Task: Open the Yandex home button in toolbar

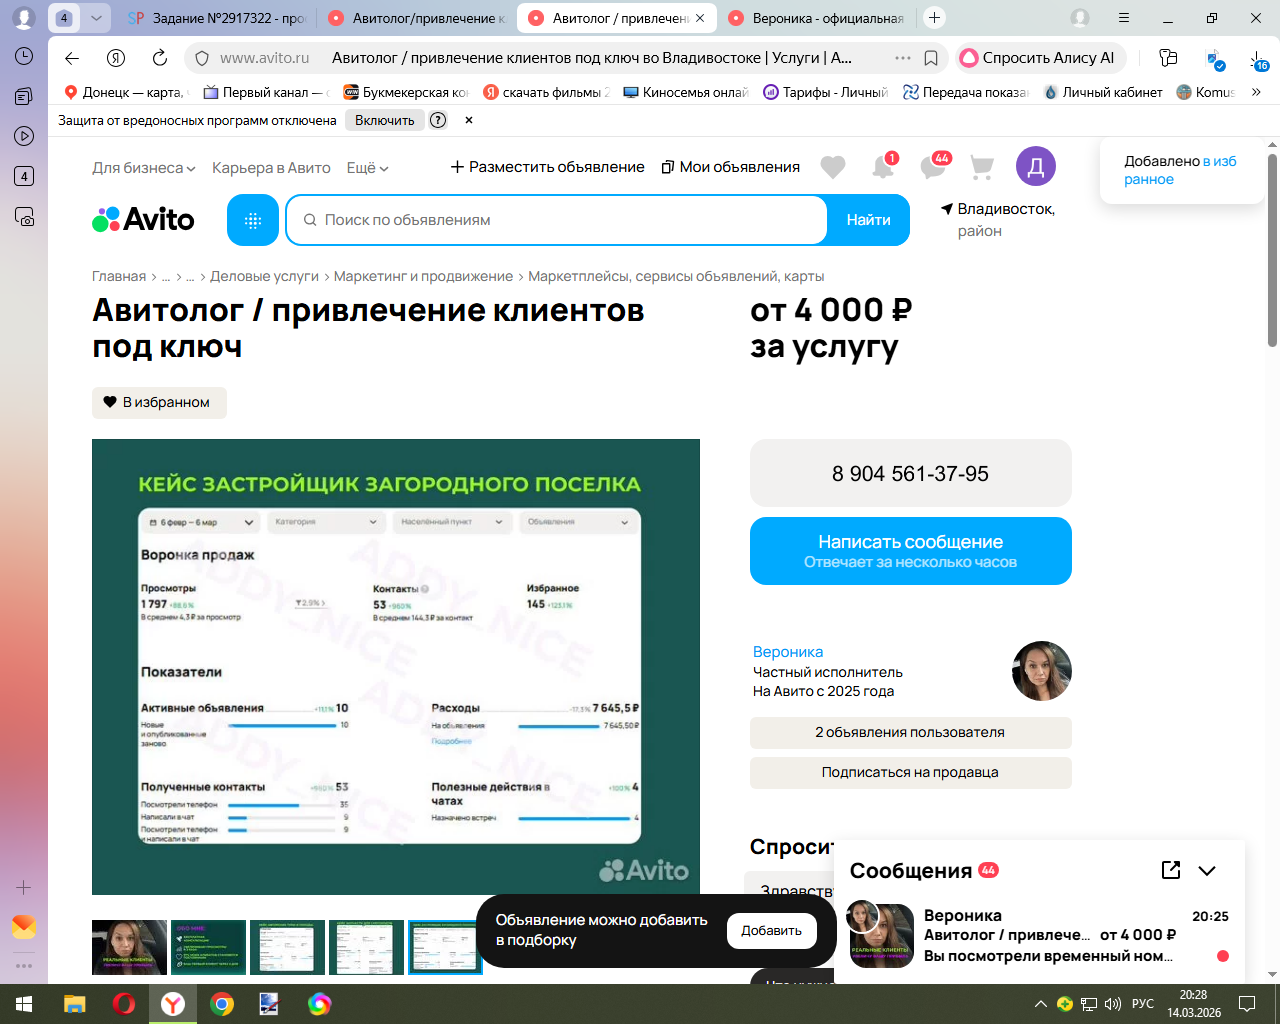Action: (116, 58)
